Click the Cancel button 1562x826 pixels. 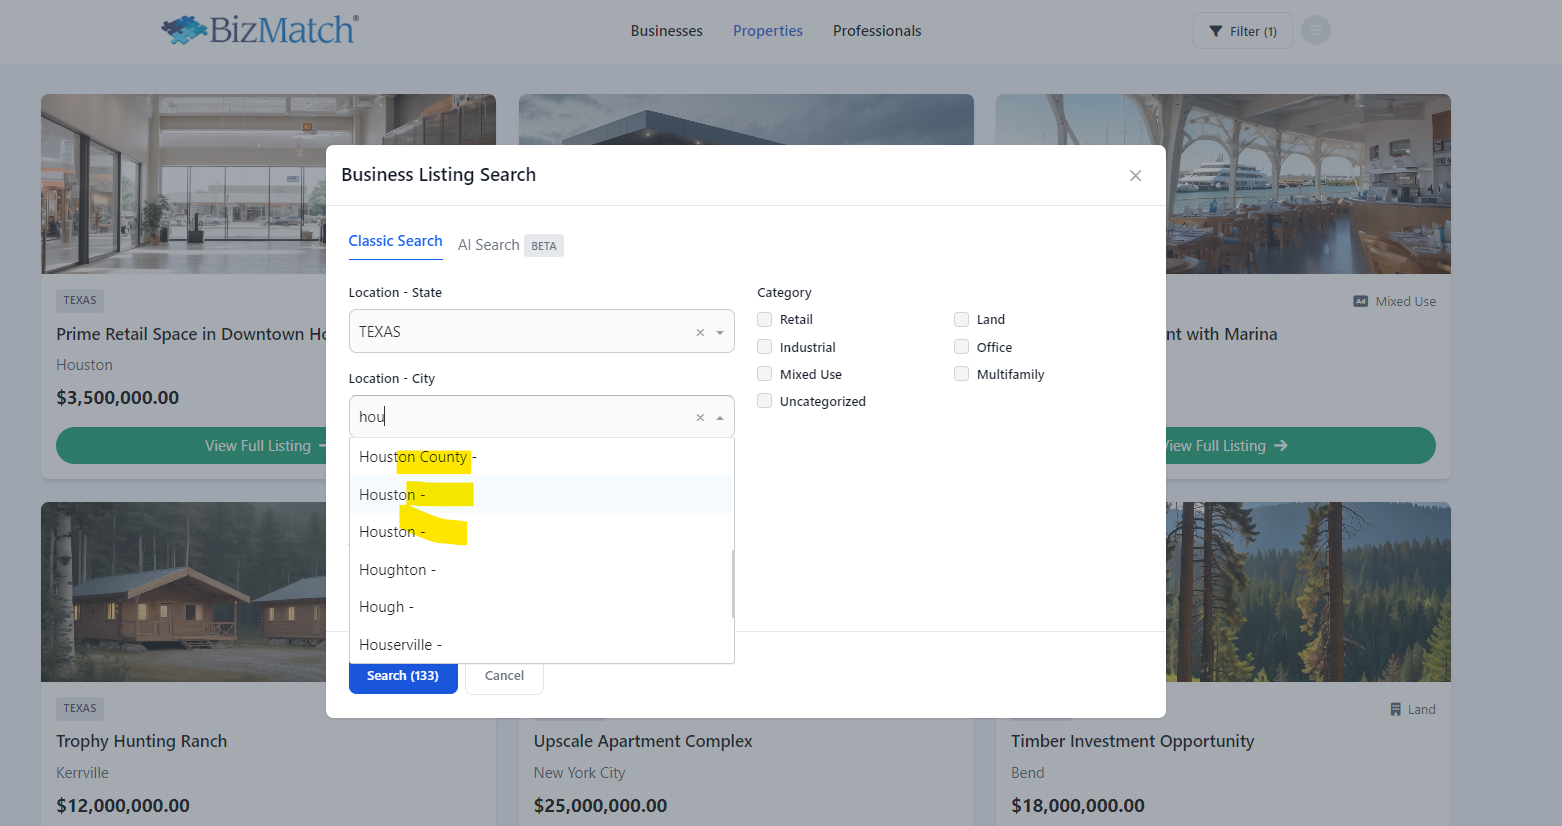pyautogui.click(x=504, y=676)
